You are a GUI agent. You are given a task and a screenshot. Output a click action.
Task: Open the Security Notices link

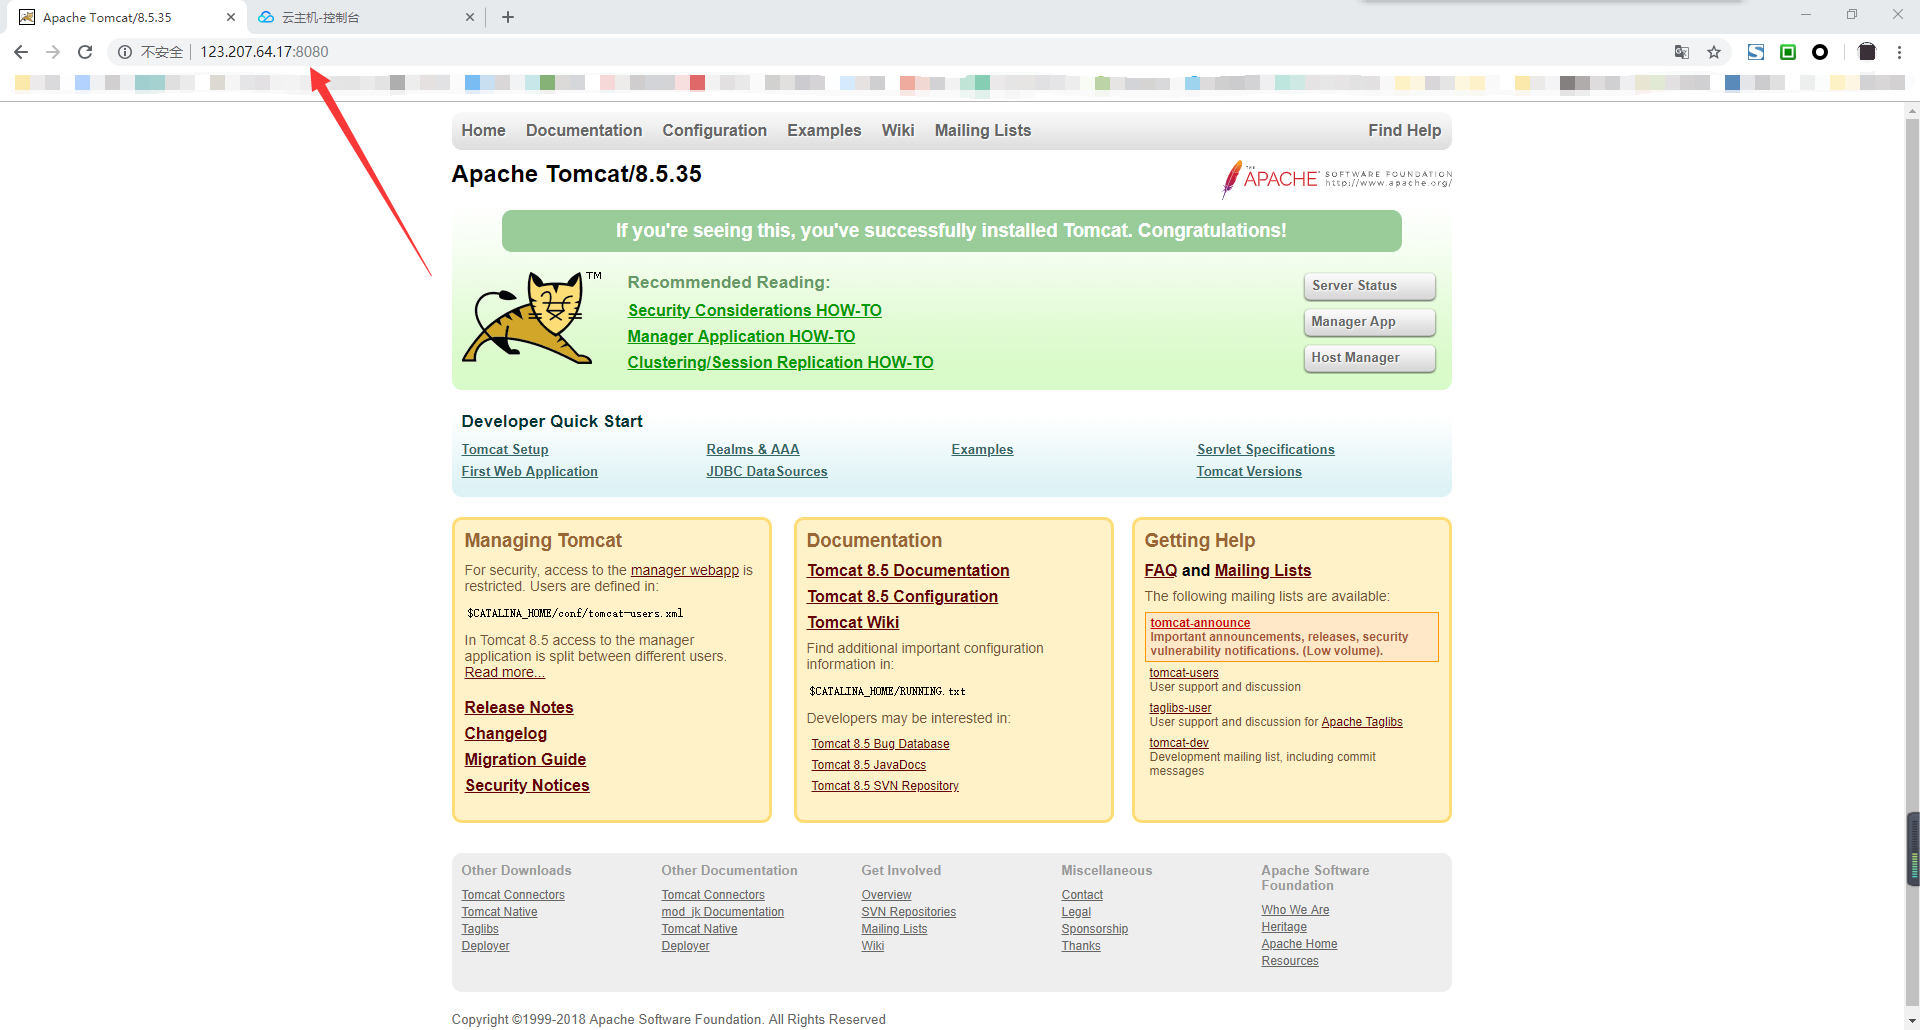pyautogui.click(x=527, y=786)
